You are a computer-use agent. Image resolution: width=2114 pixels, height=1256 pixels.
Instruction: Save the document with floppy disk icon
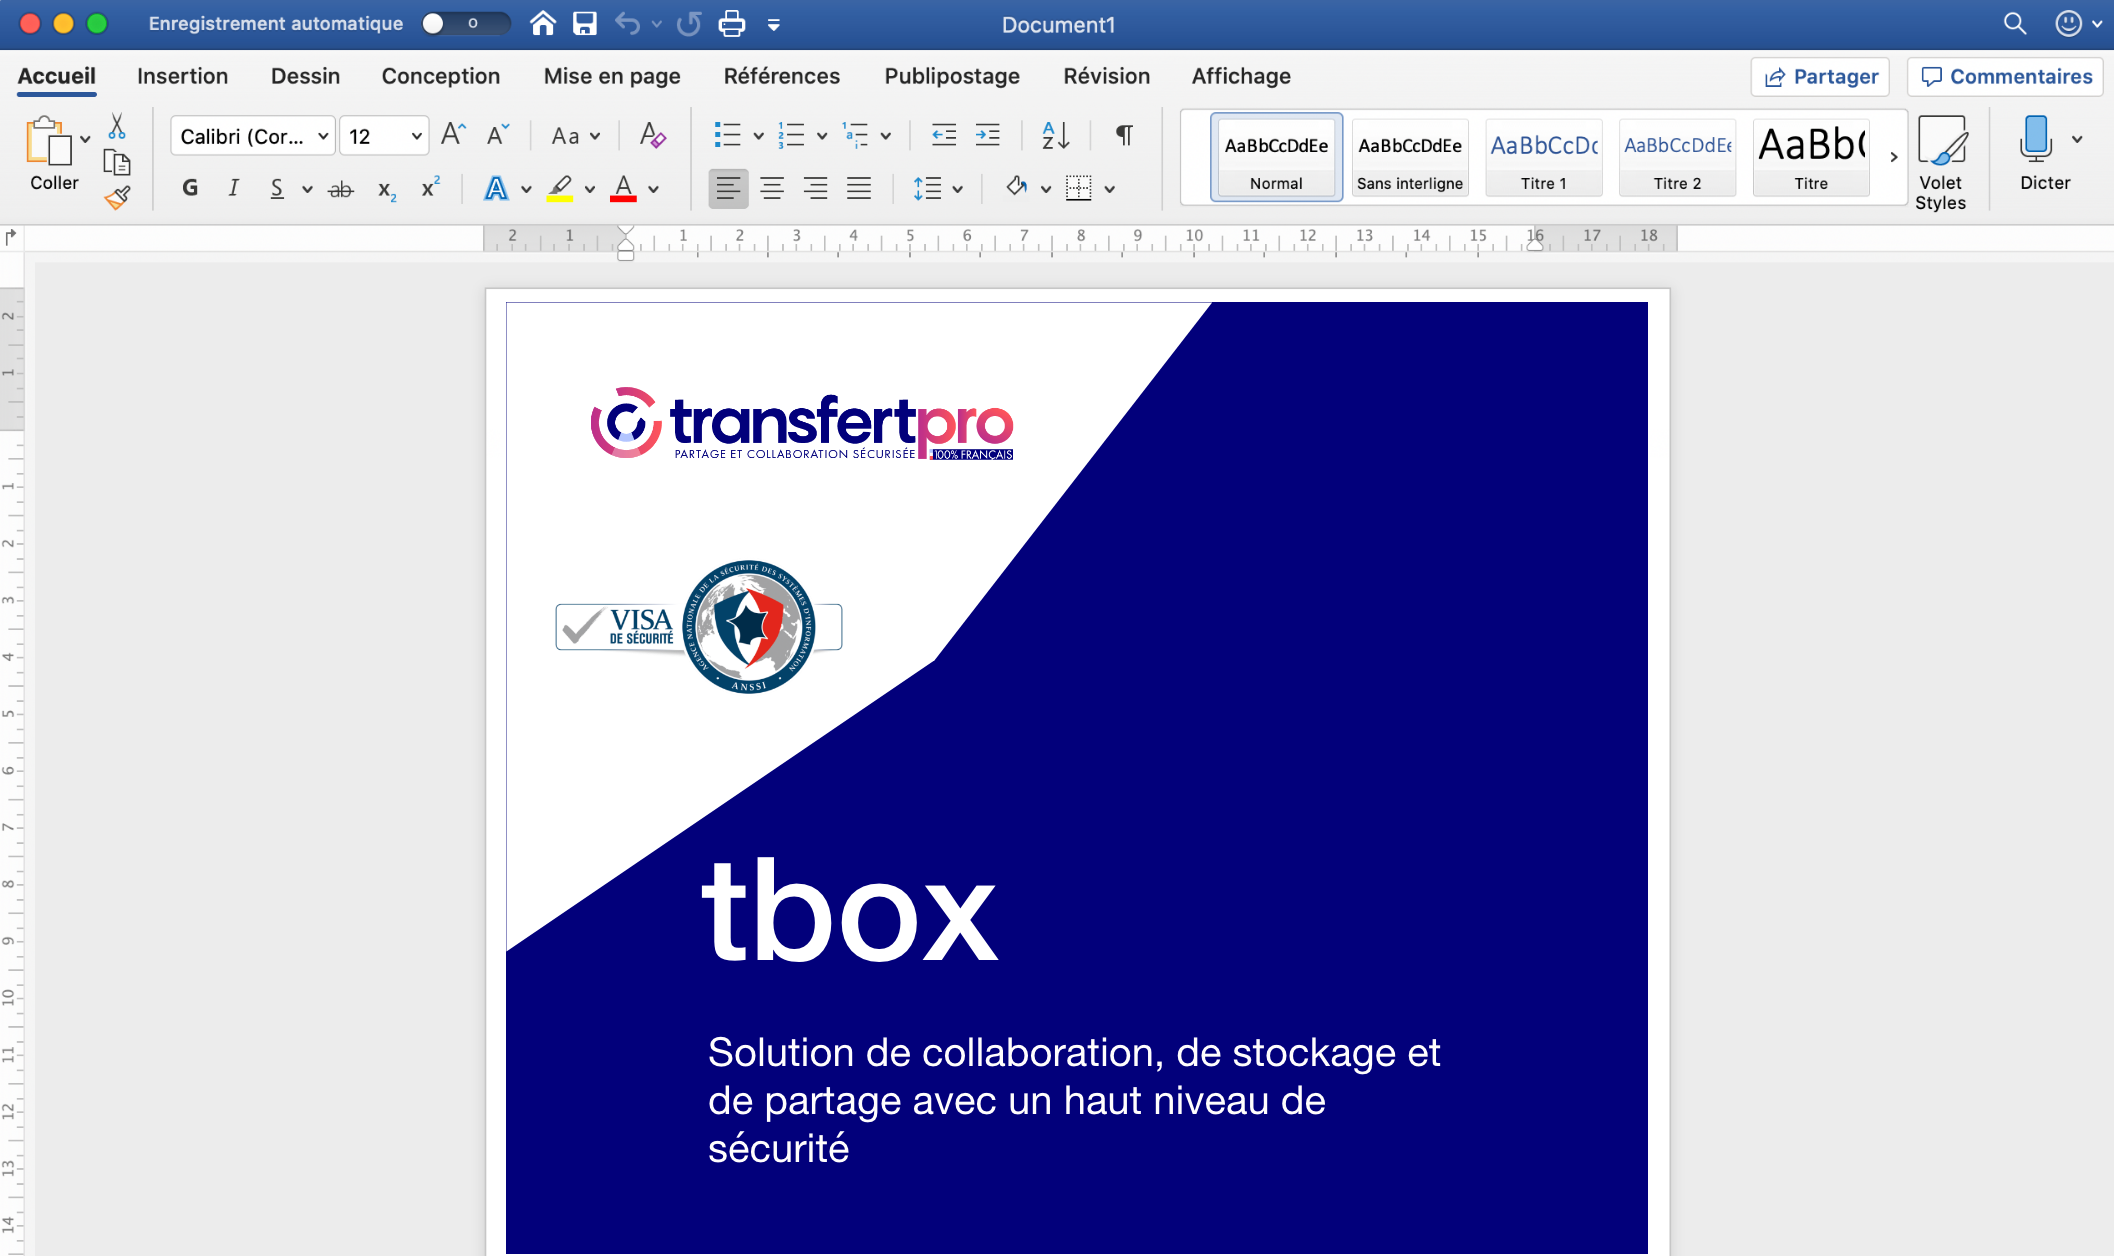pos(585,23)
